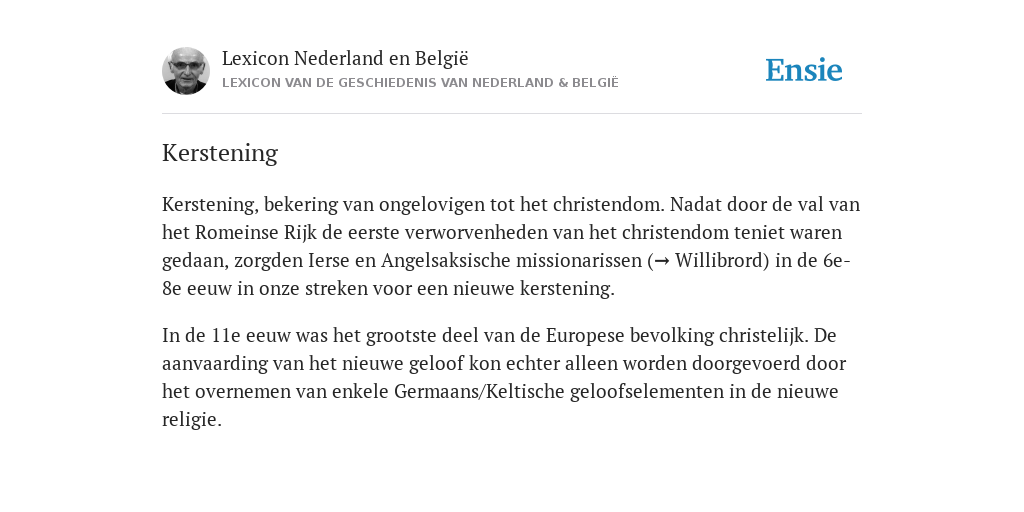Click the word Angelsaksische
The height and width of the screenshot is (512, 1024).
[446, 261]
